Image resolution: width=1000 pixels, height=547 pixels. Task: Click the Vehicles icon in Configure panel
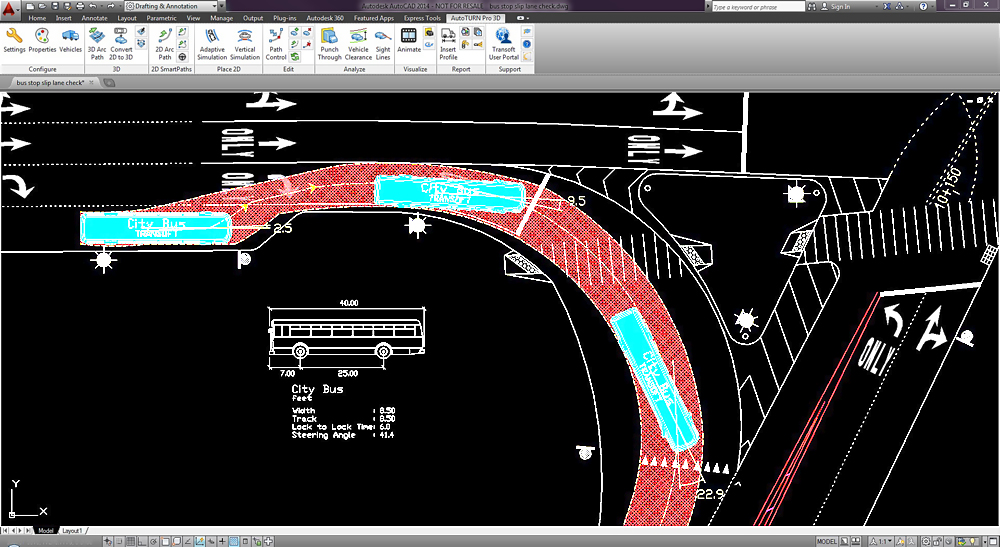point(70,41)
